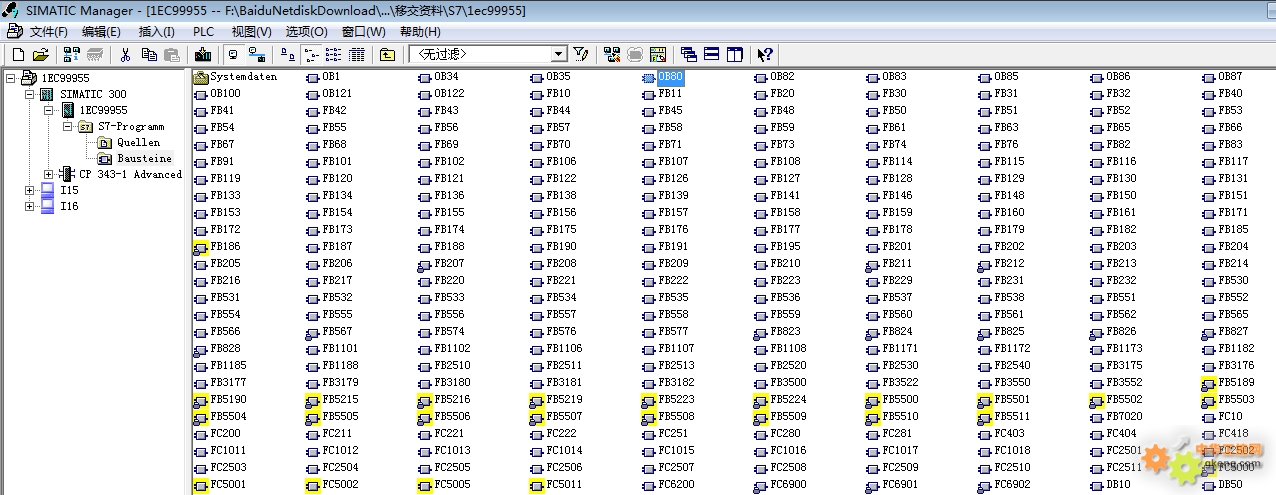Click the Cut scissors icon
This screenshot has width=1276, height=495.
click(125, 54)
